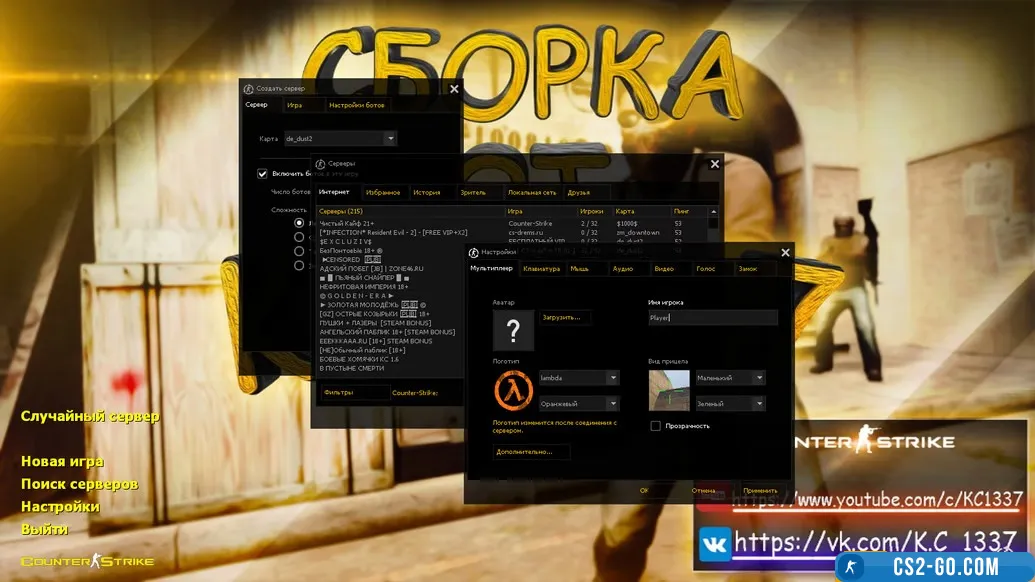Image resolution: width=1035 pixels, height=582 pixels.
Task: Click the orange lambda logo preview
Action: (513, 390)
